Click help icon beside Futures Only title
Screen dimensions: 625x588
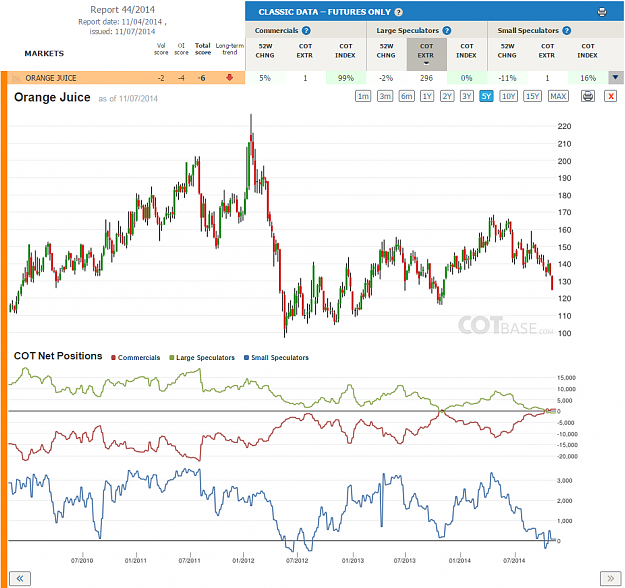point(399,12)
